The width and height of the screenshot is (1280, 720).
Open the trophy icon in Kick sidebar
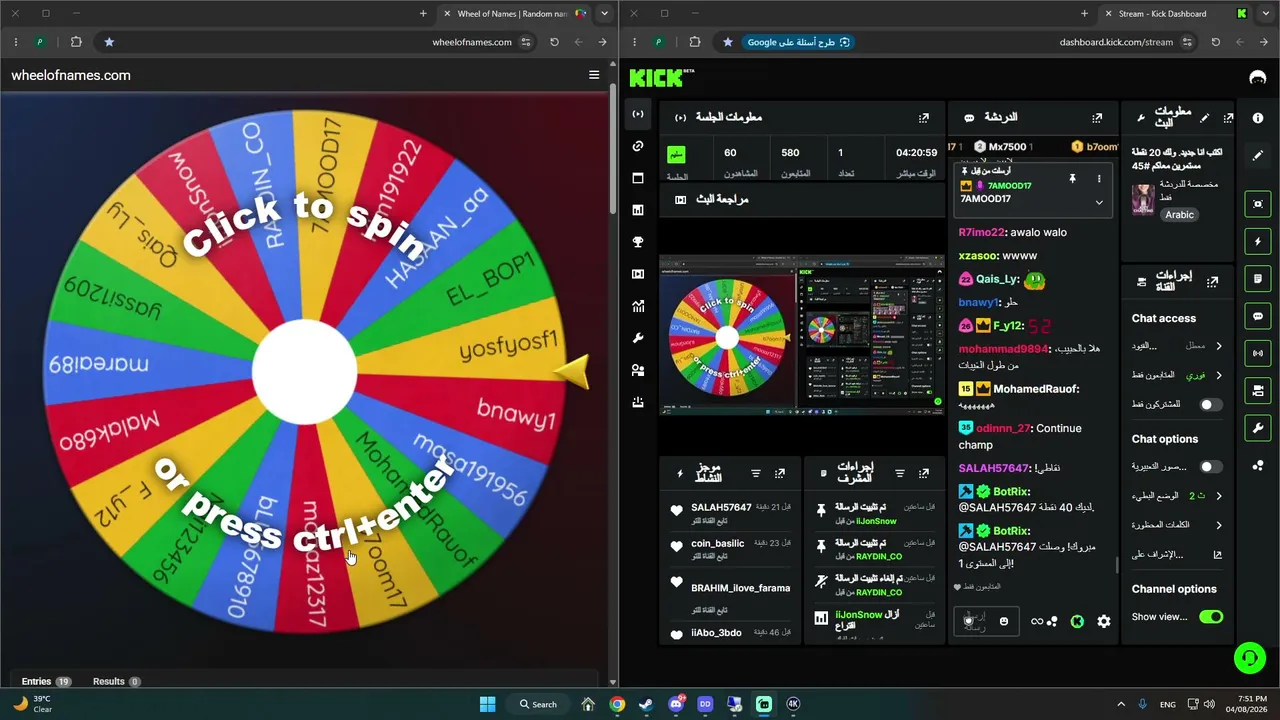(638, 242)
